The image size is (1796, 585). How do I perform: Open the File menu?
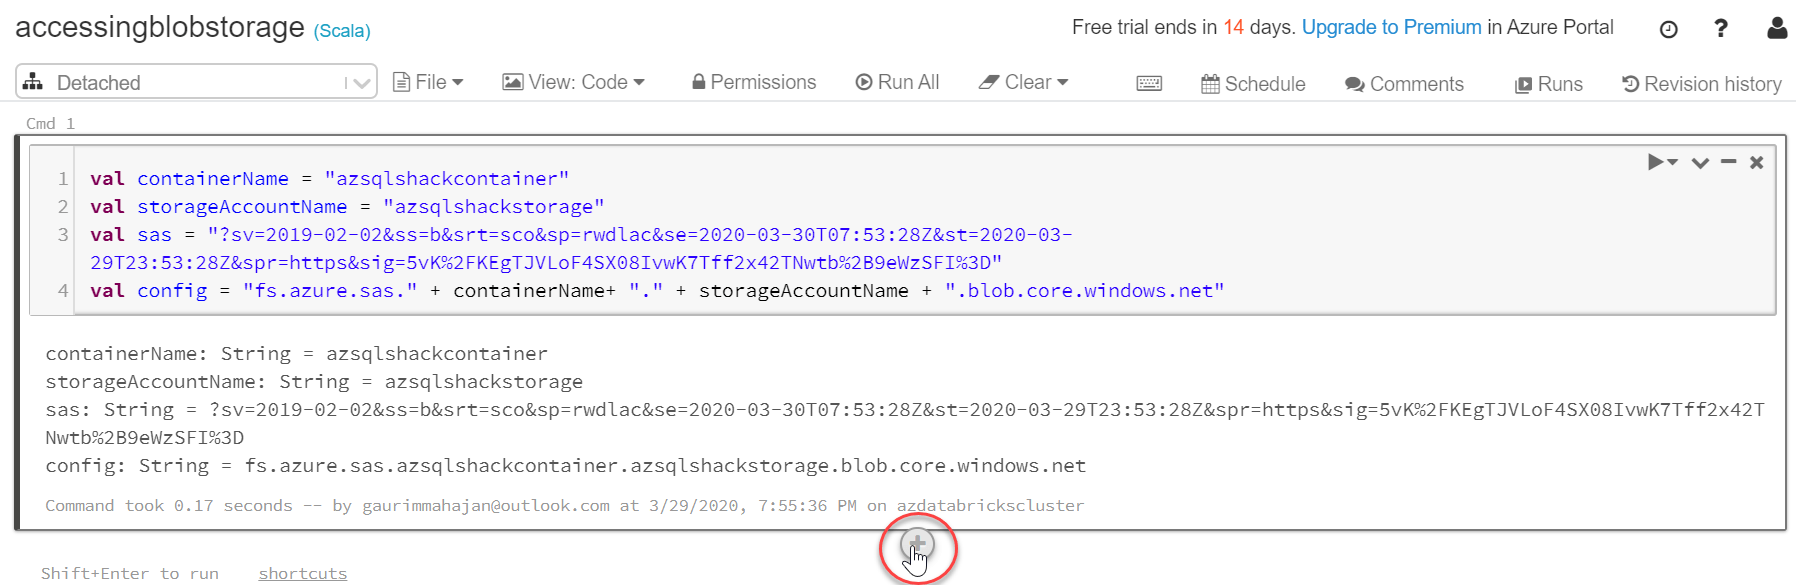428,82
